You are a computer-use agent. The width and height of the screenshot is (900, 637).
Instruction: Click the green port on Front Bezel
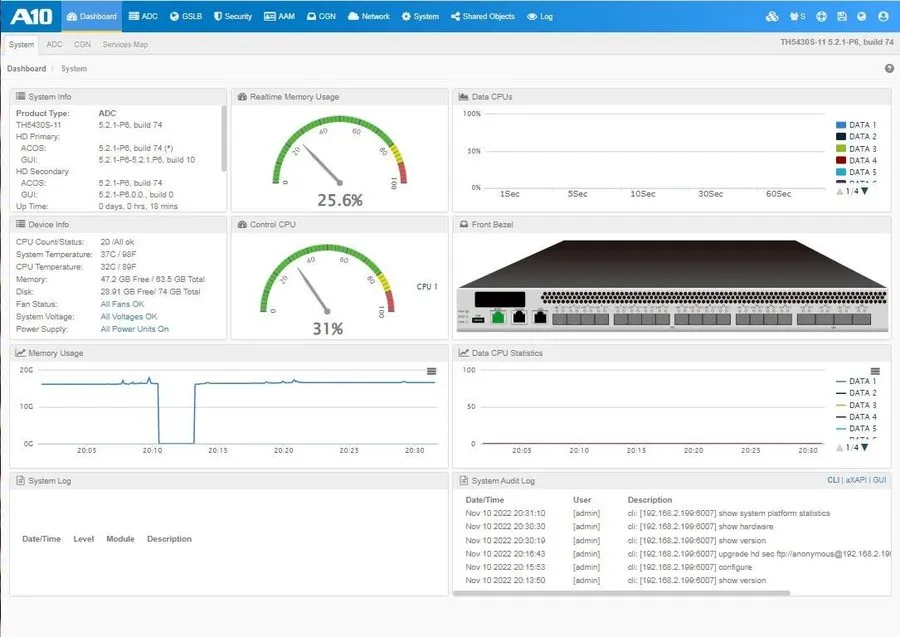498,316
